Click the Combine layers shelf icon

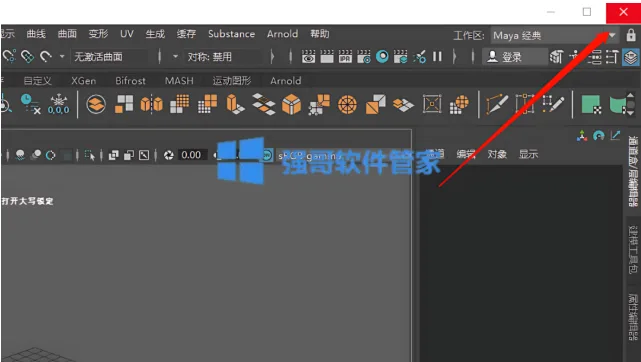tap(96, 104)
